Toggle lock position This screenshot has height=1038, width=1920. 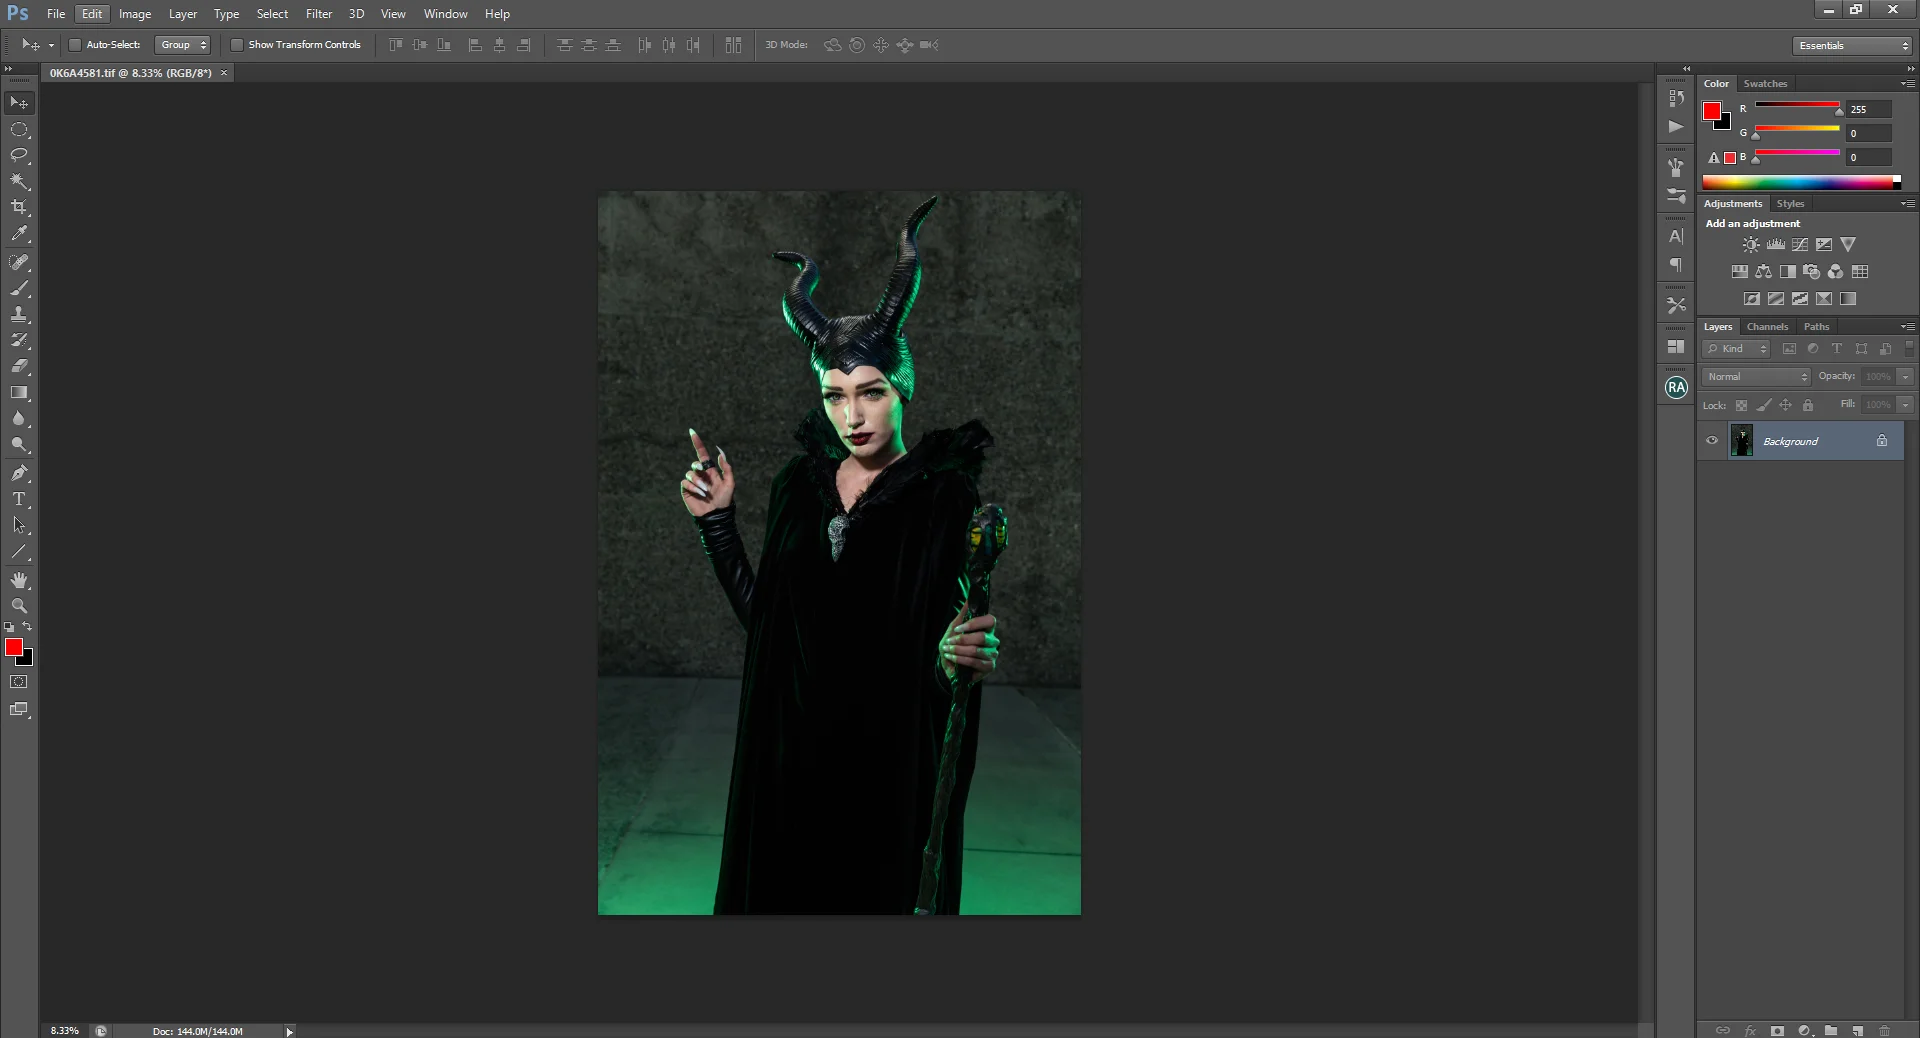(x=1786, y=406)
